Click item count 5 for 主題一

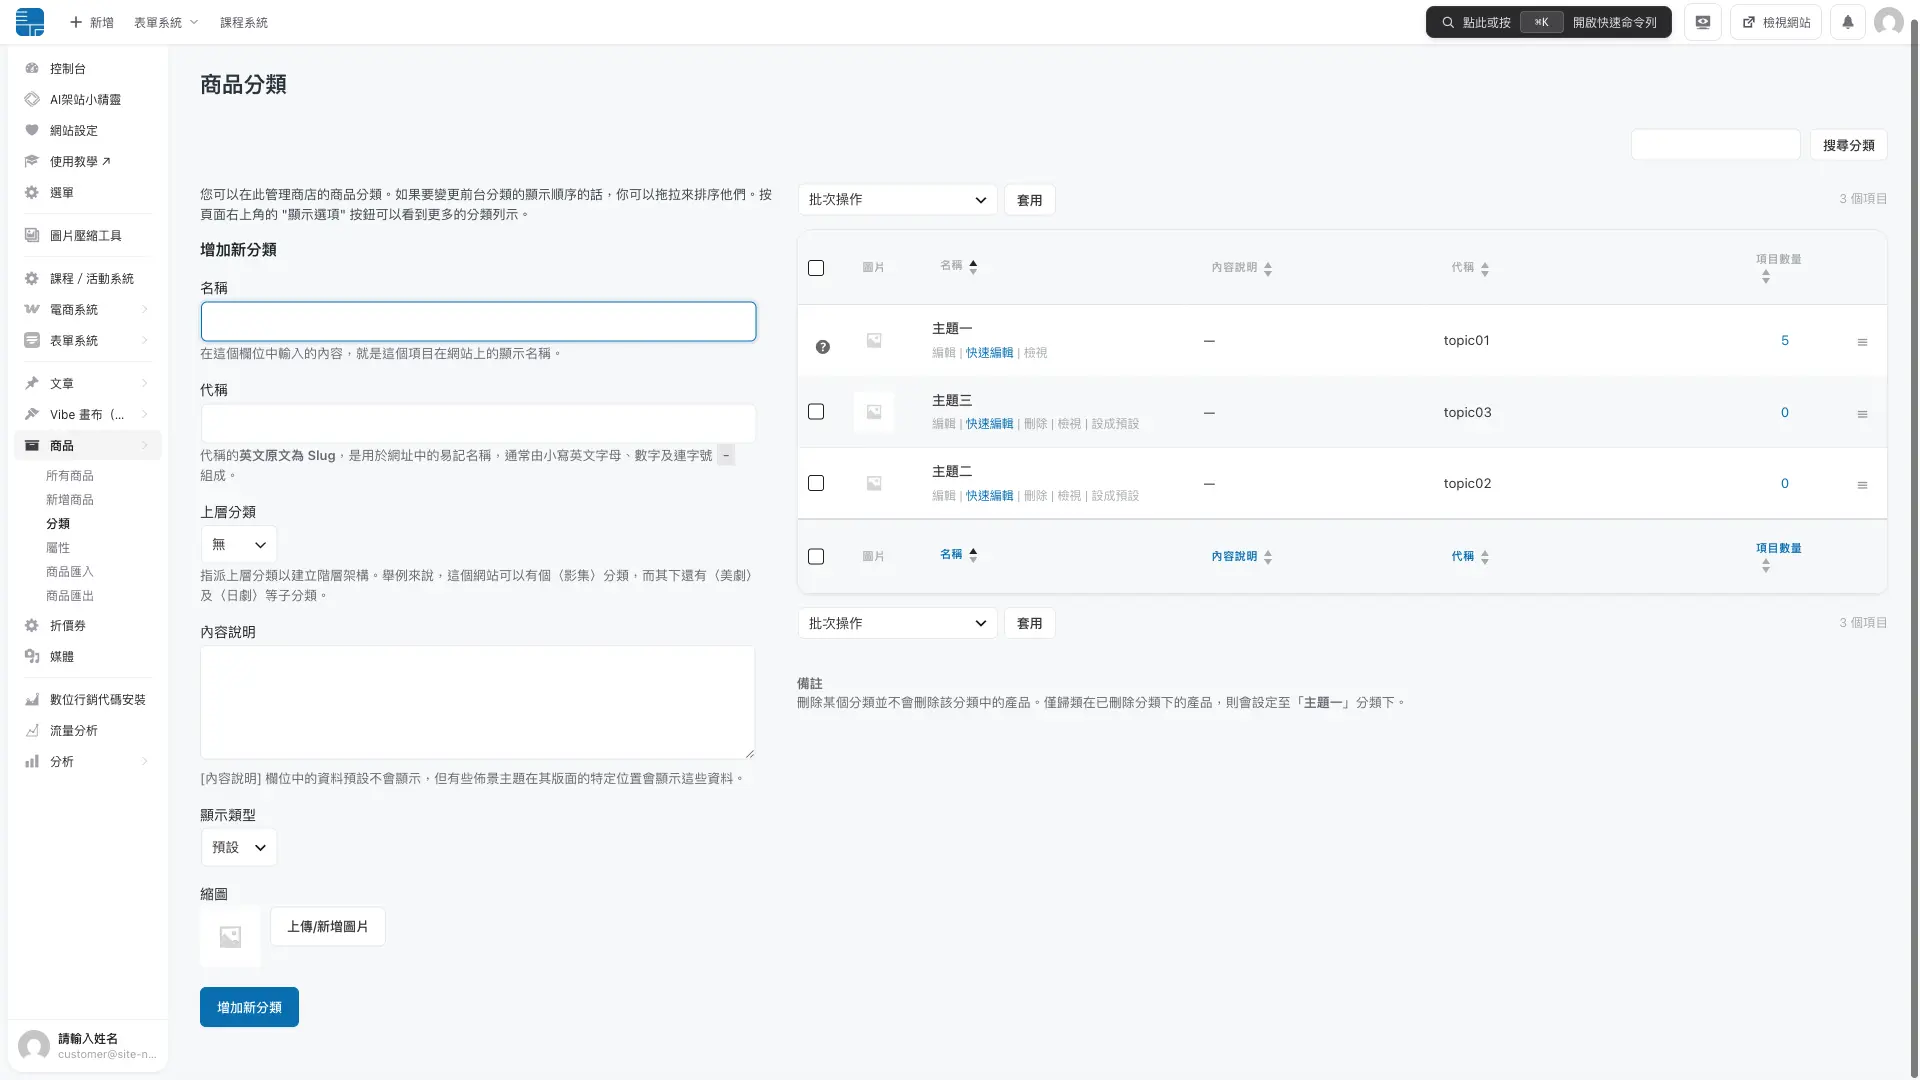click(x=1785, y=341)
